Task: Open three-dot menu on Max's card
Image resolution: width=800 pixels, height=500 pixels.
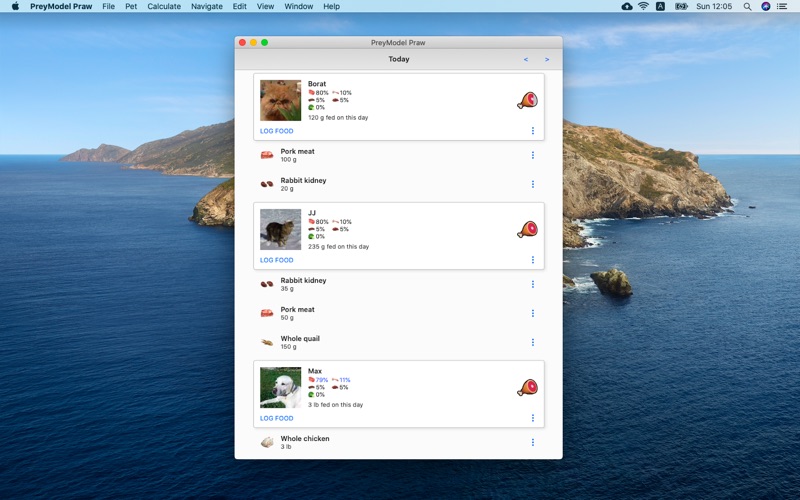Action: pos(533,418)
